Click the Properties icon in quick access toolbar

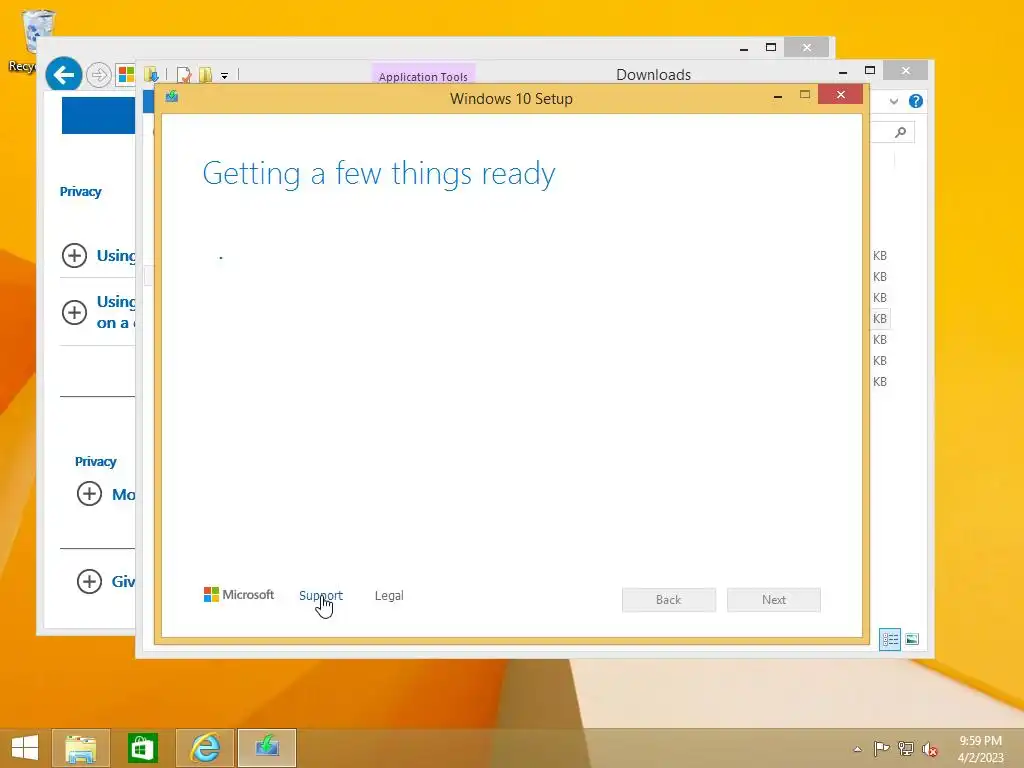coord(184,75)
